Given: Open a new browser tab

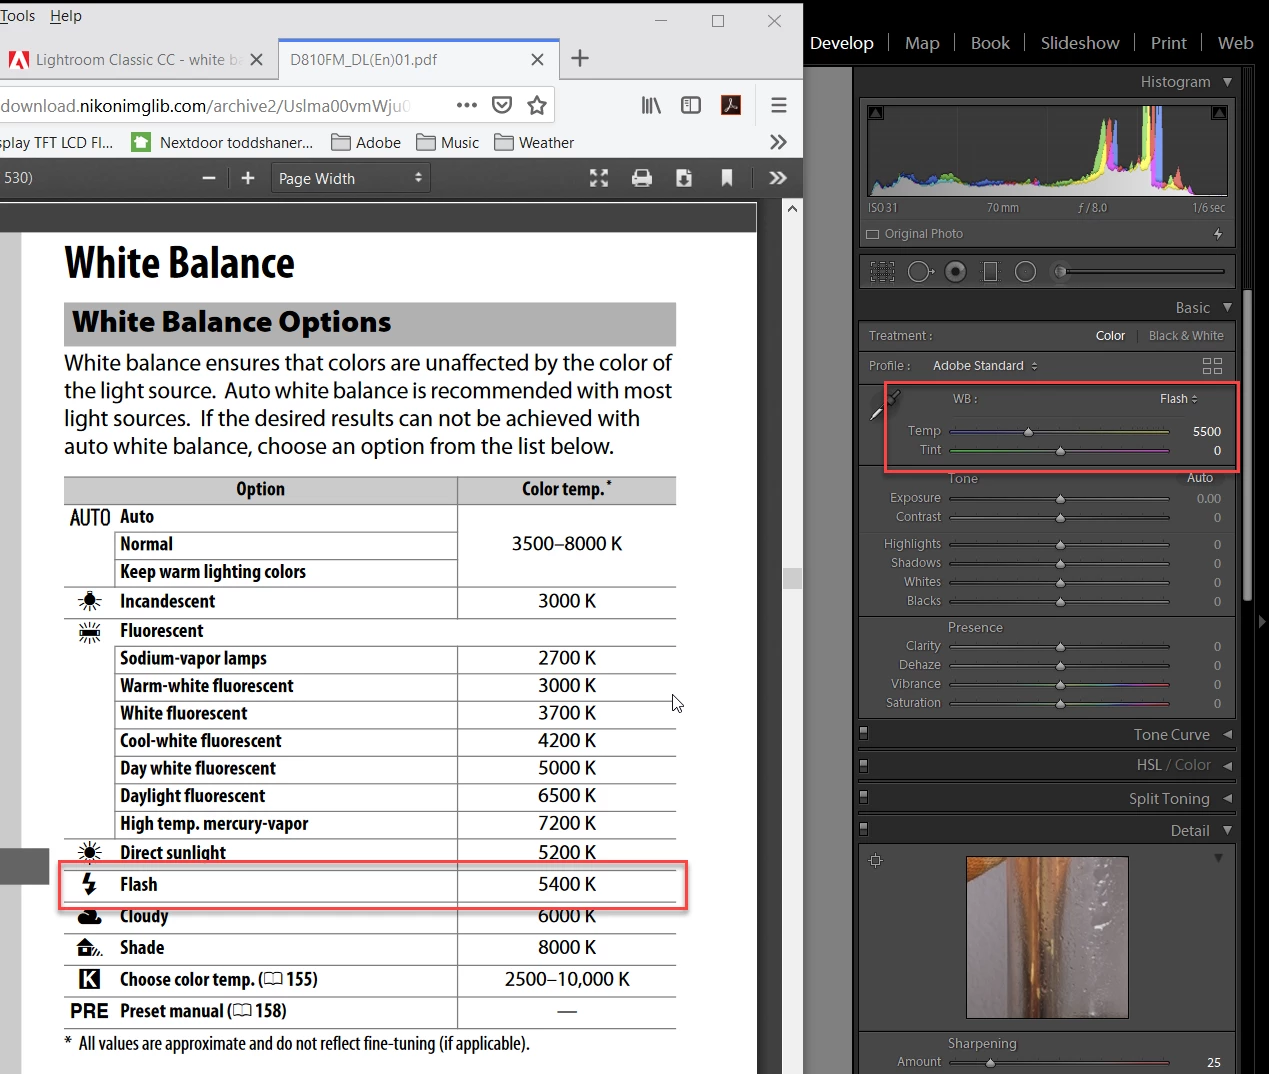Looking at the screenshot, I should point(580,59).
